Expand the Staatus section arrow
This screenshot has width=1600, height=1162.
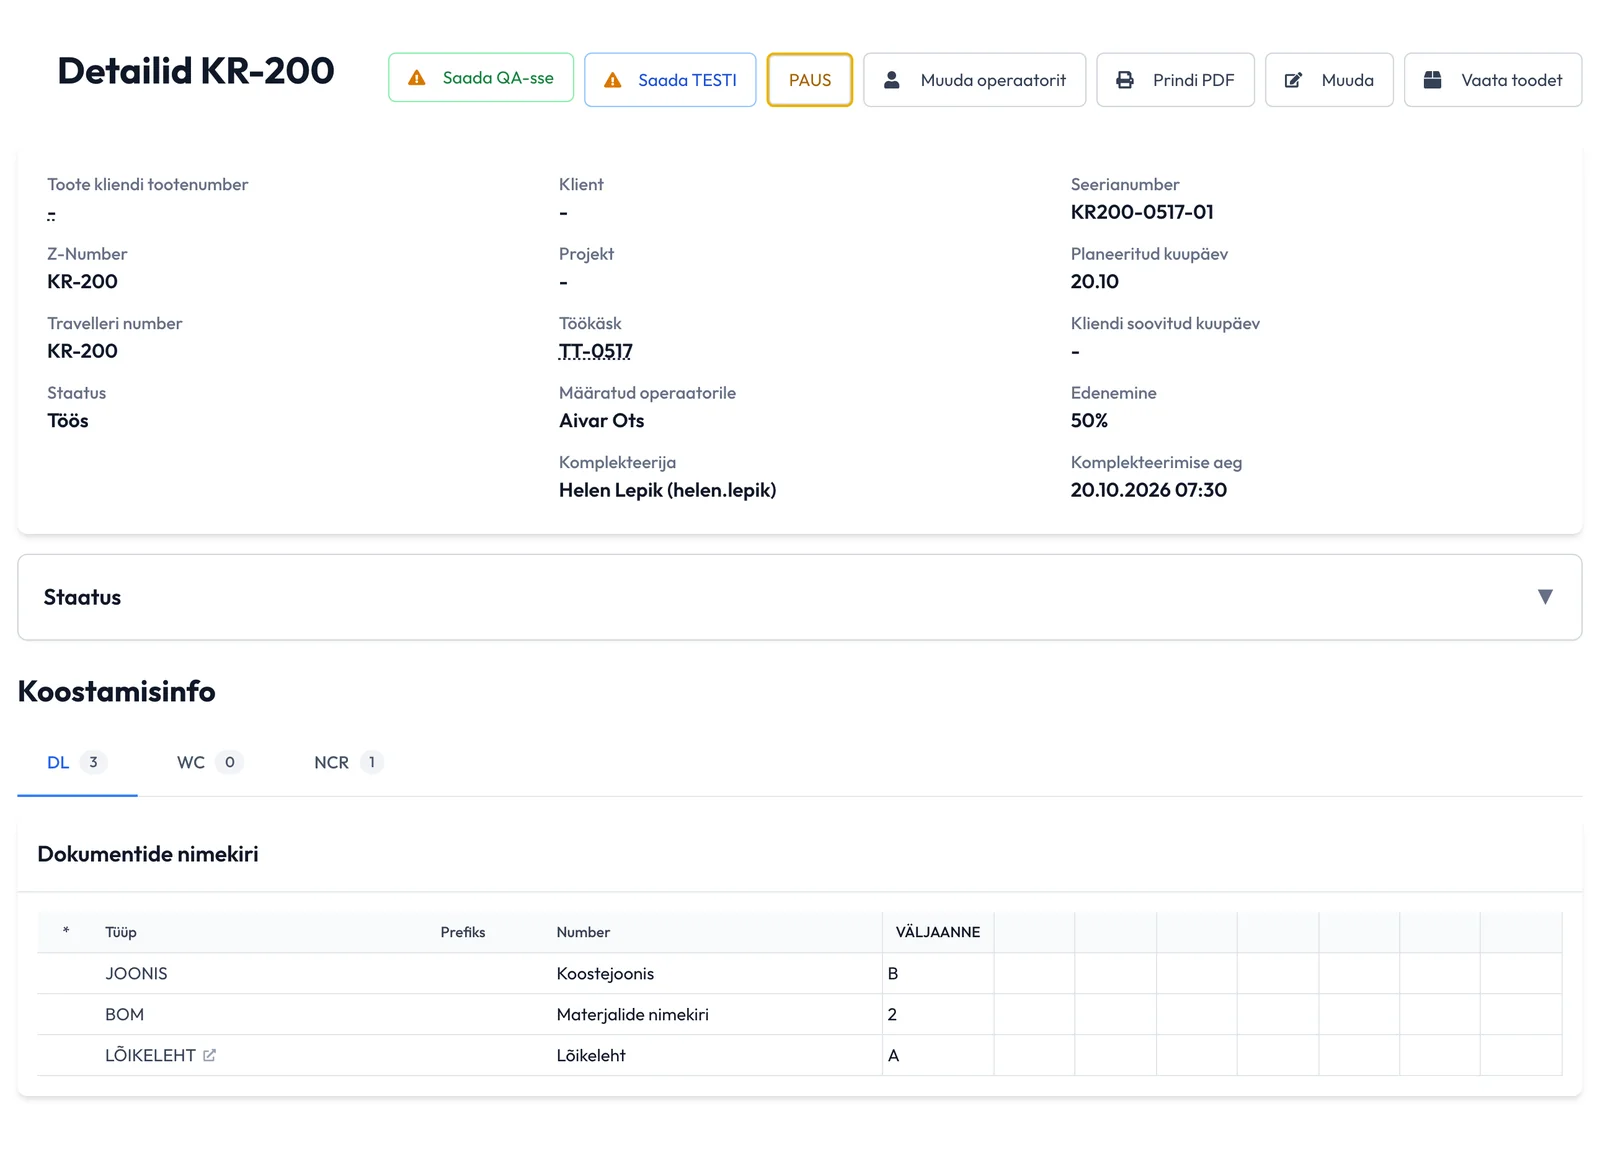[x=1545, y=597]
